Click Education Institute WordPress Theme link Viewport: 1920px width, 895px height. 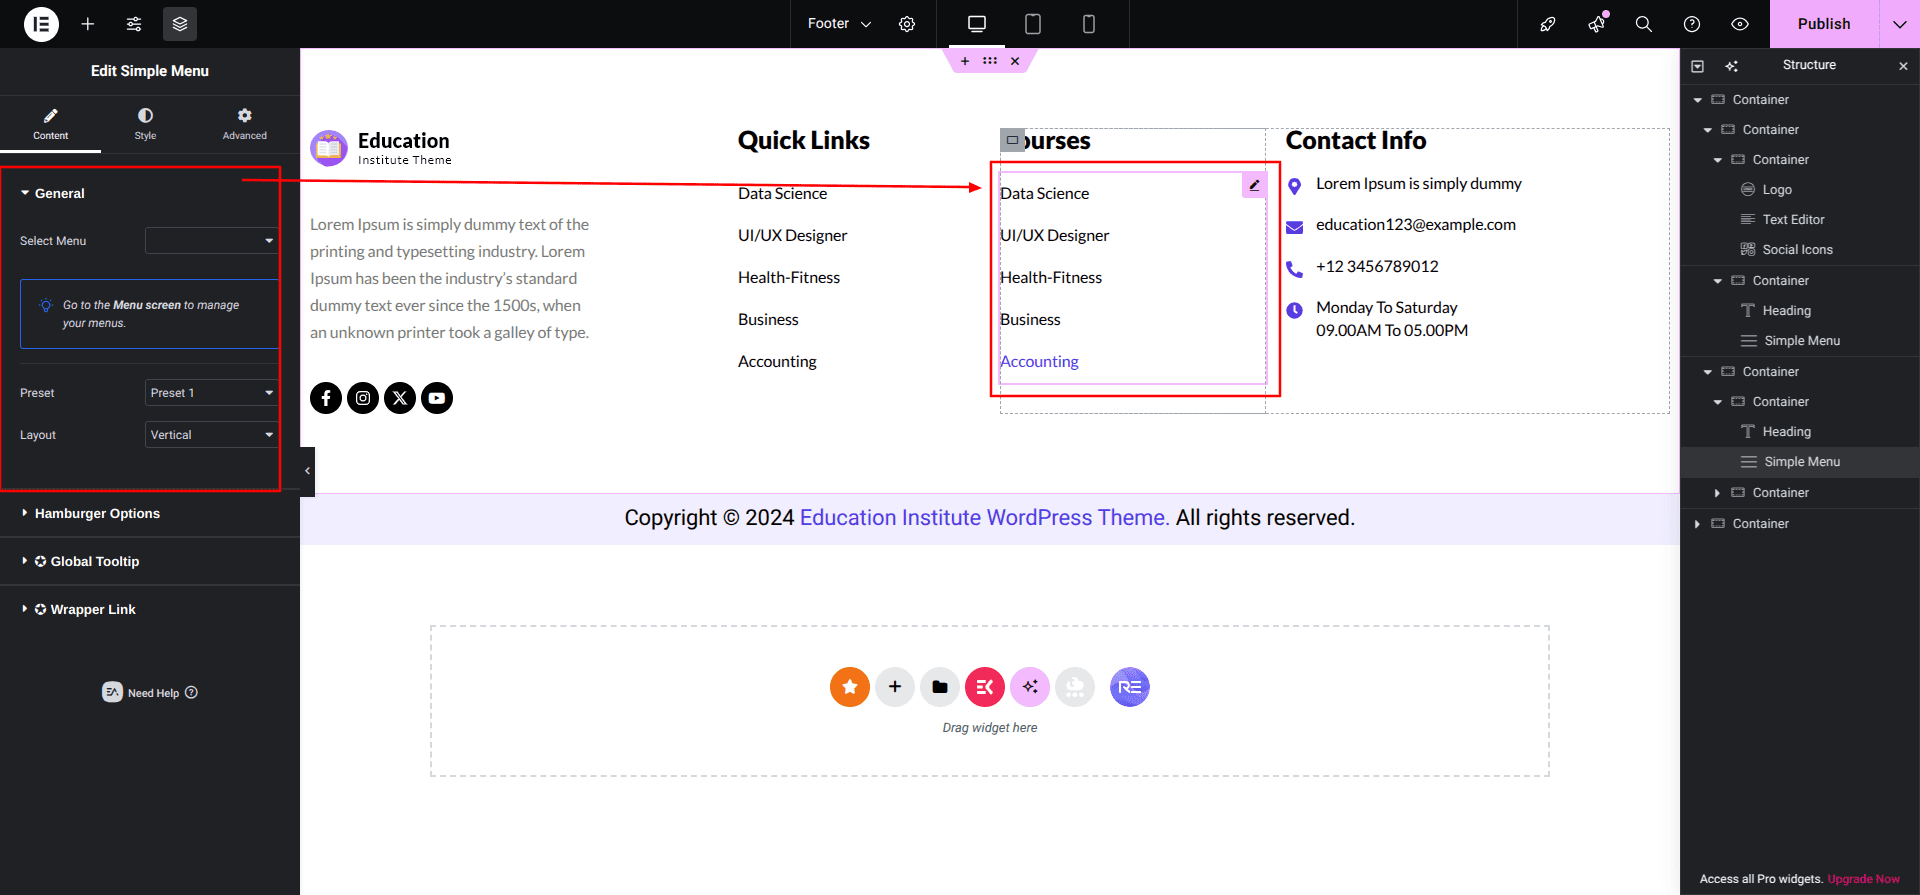(985, 518)
